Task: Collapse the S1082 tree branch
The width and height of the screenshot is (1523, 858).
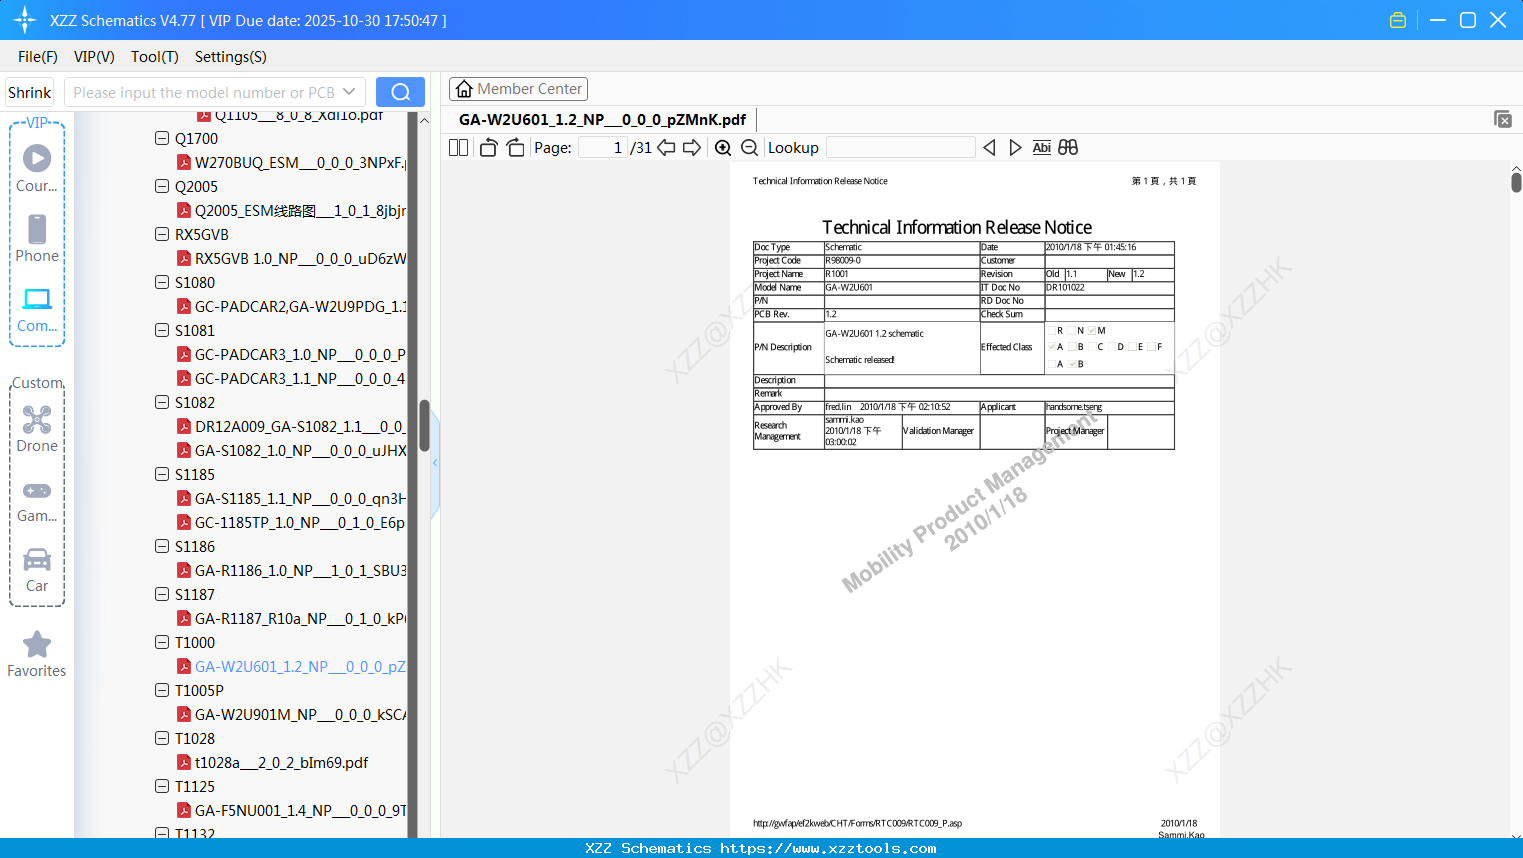Action: (x=161, y=402)
